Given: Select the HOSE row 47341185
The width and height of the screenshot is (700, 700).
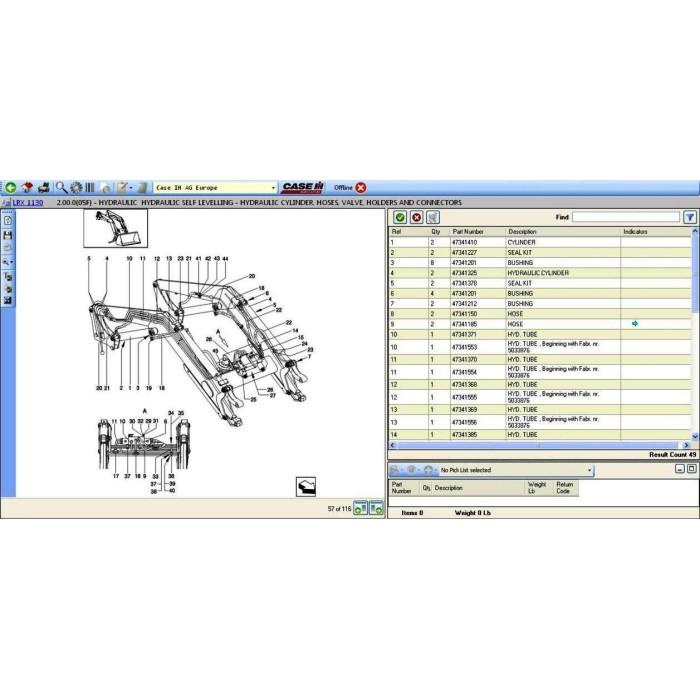Looking at the screenshot, I should tap(540, 324).
